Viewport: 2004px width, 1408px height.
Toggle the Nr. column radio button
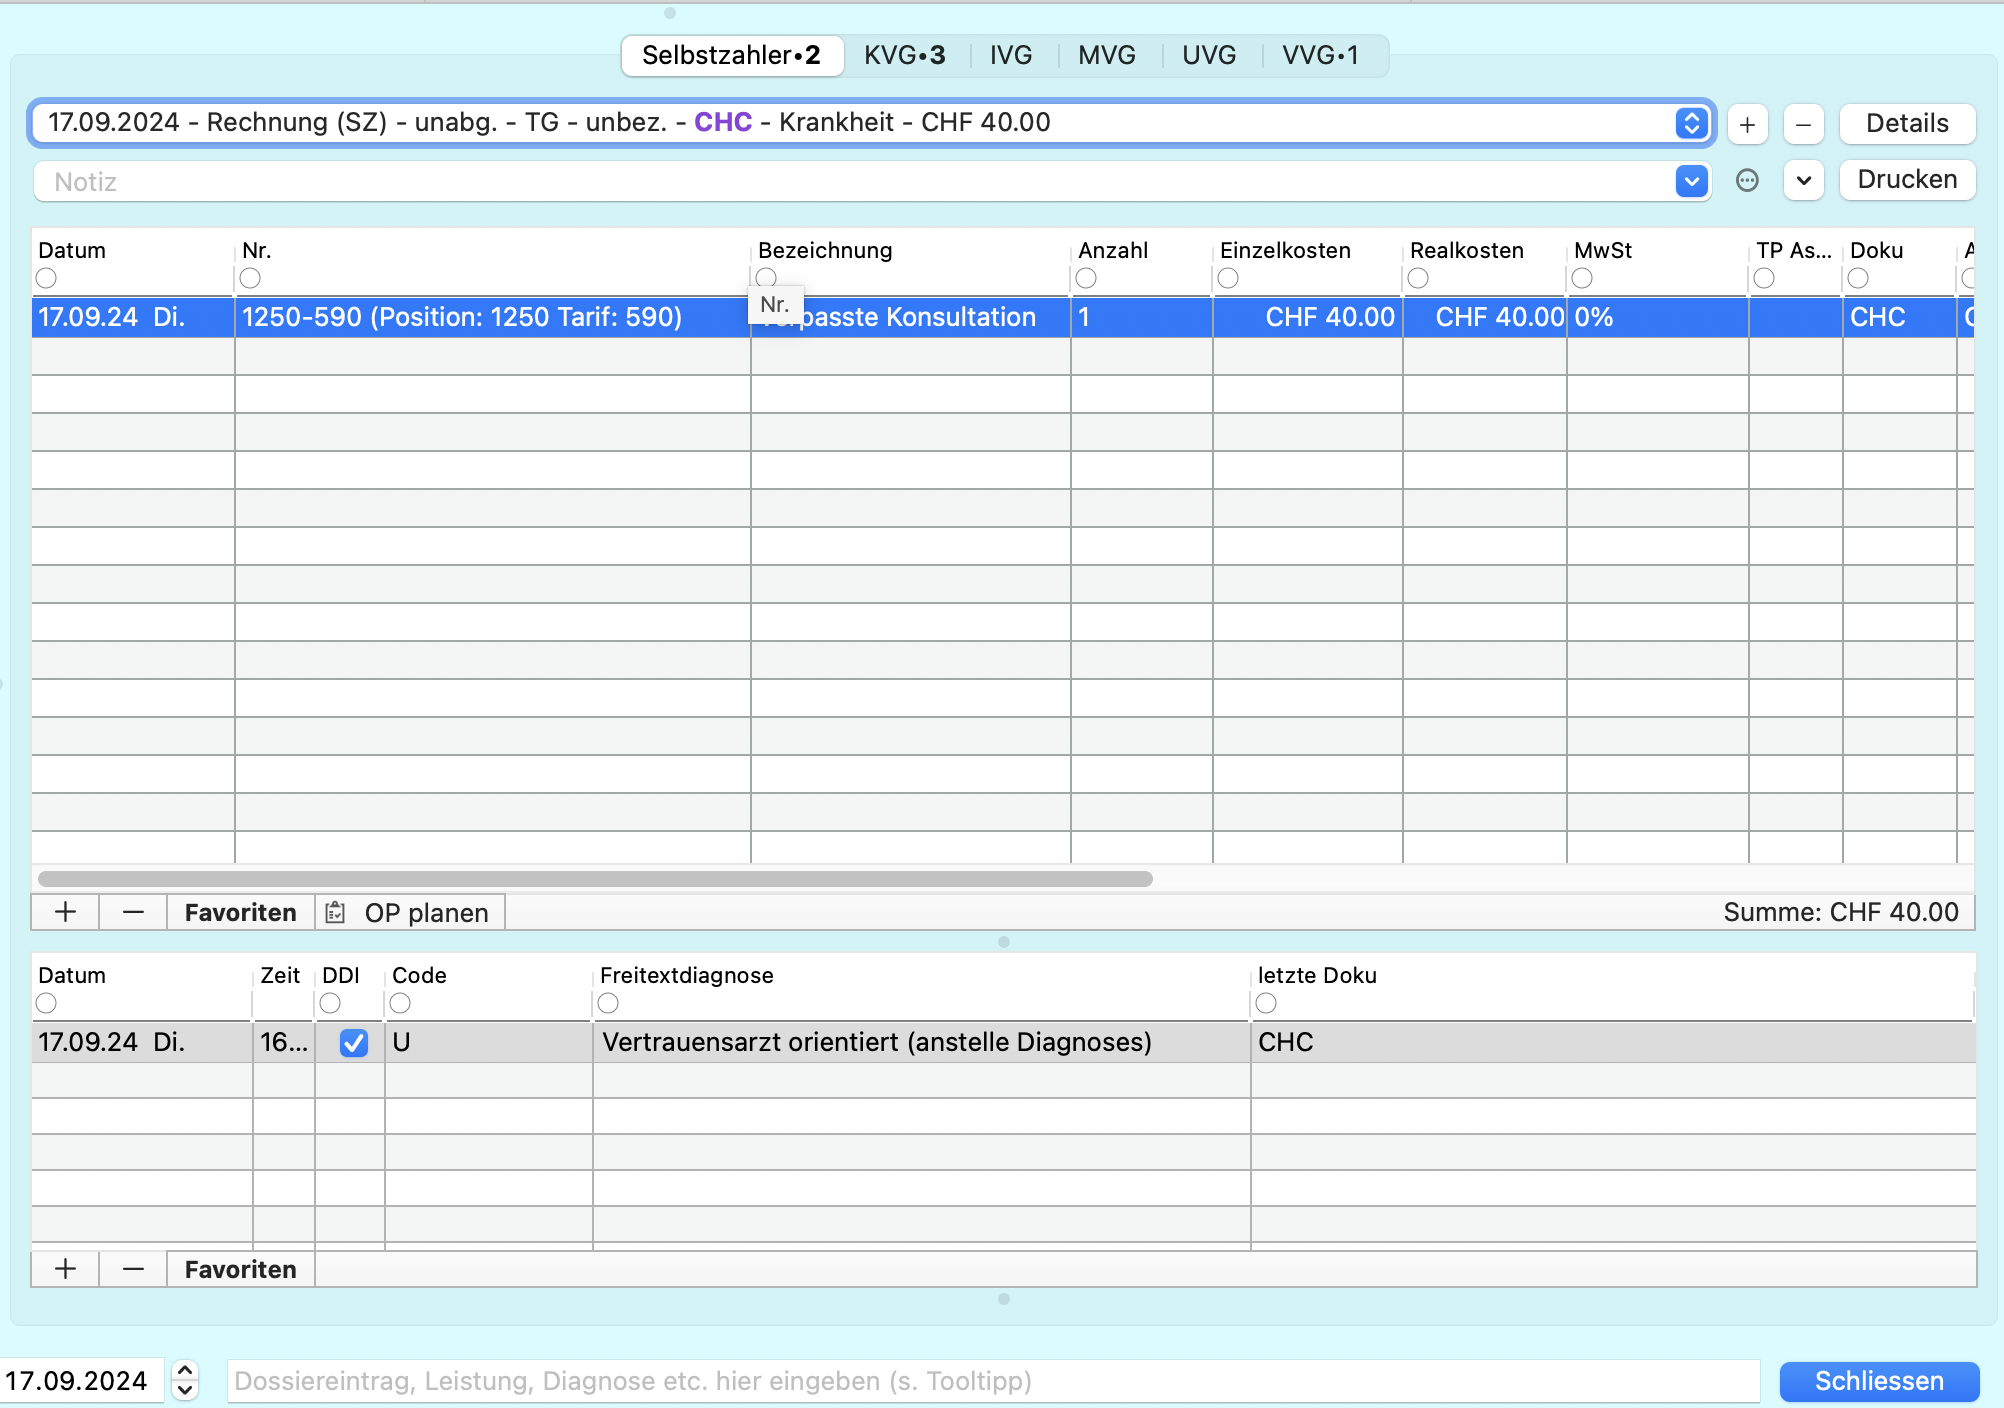point(250,278)
